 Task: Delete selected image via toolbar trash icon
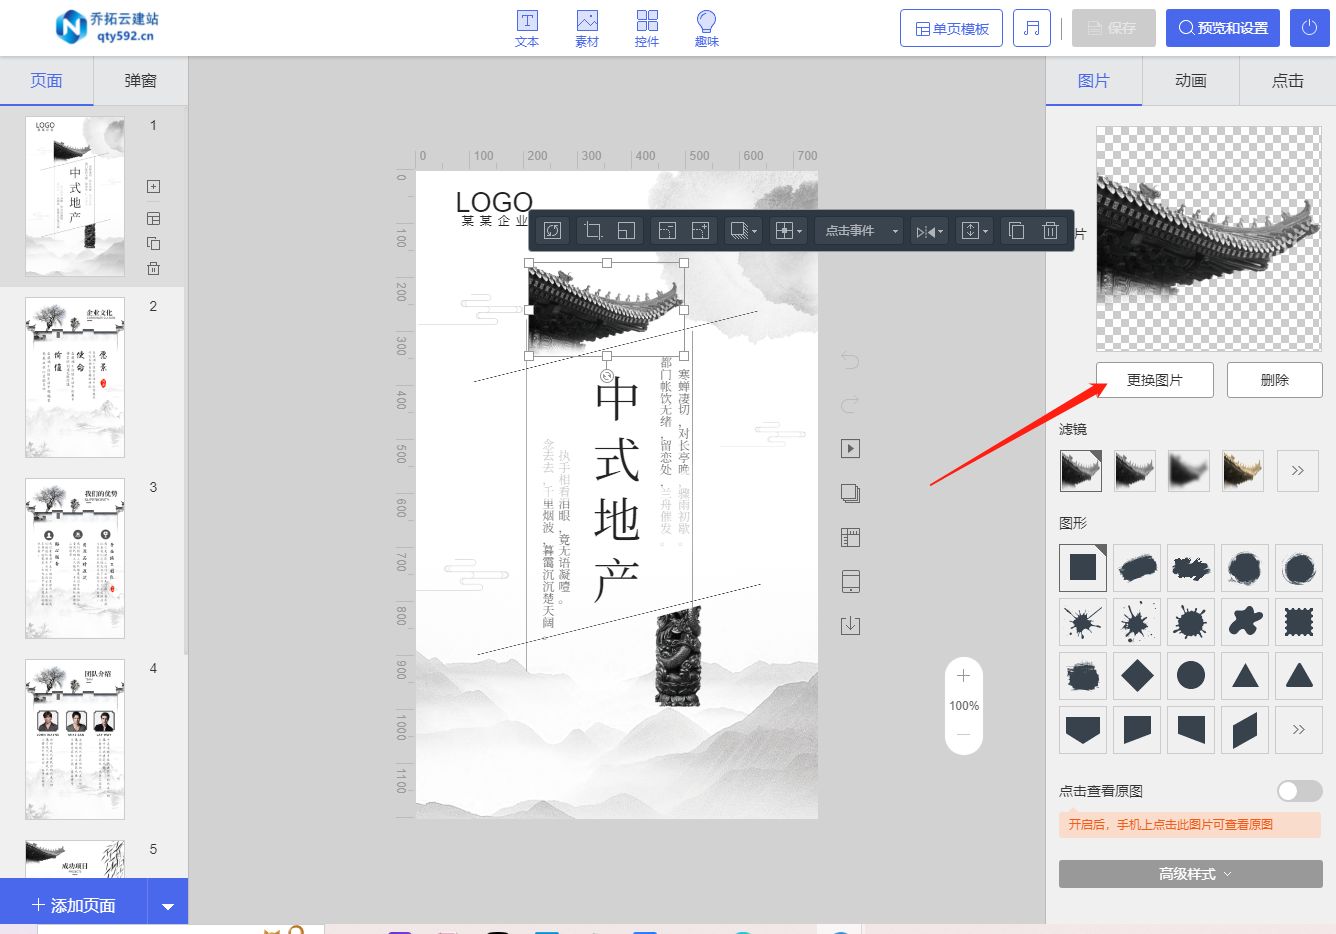(1050, 231)
